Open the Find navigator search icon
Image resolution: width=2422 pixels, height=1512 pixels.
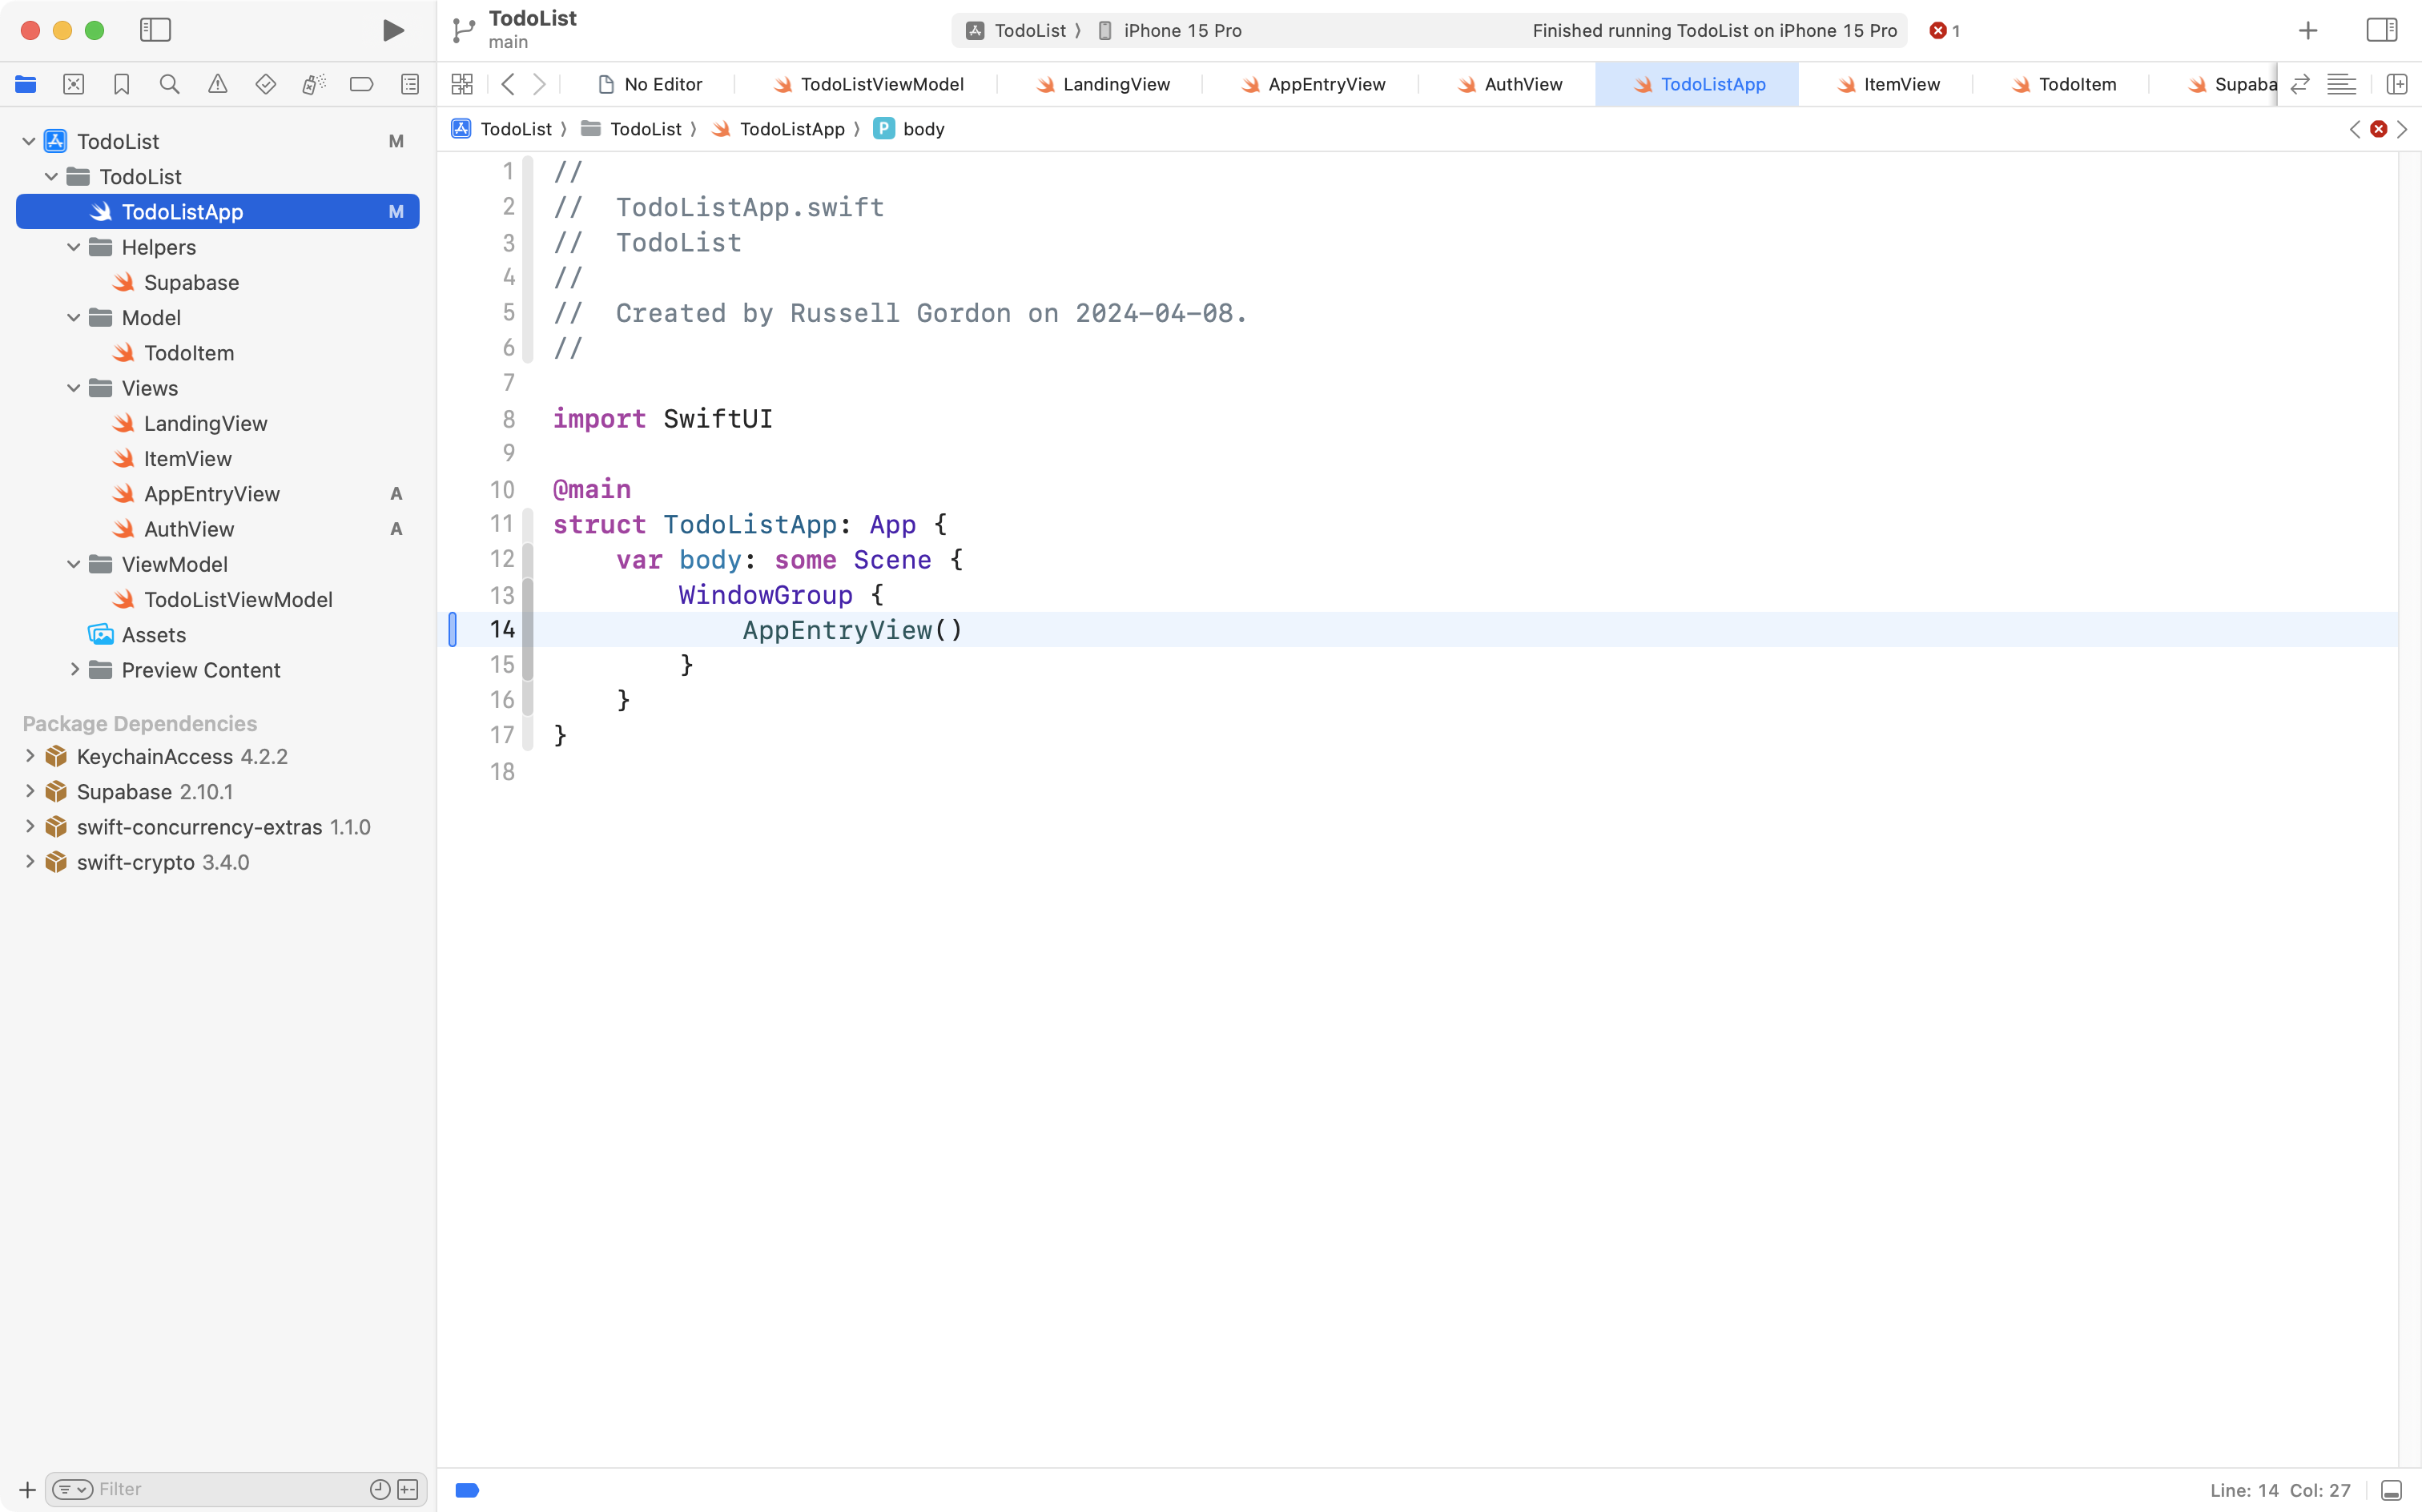click(x=169, y=84)
